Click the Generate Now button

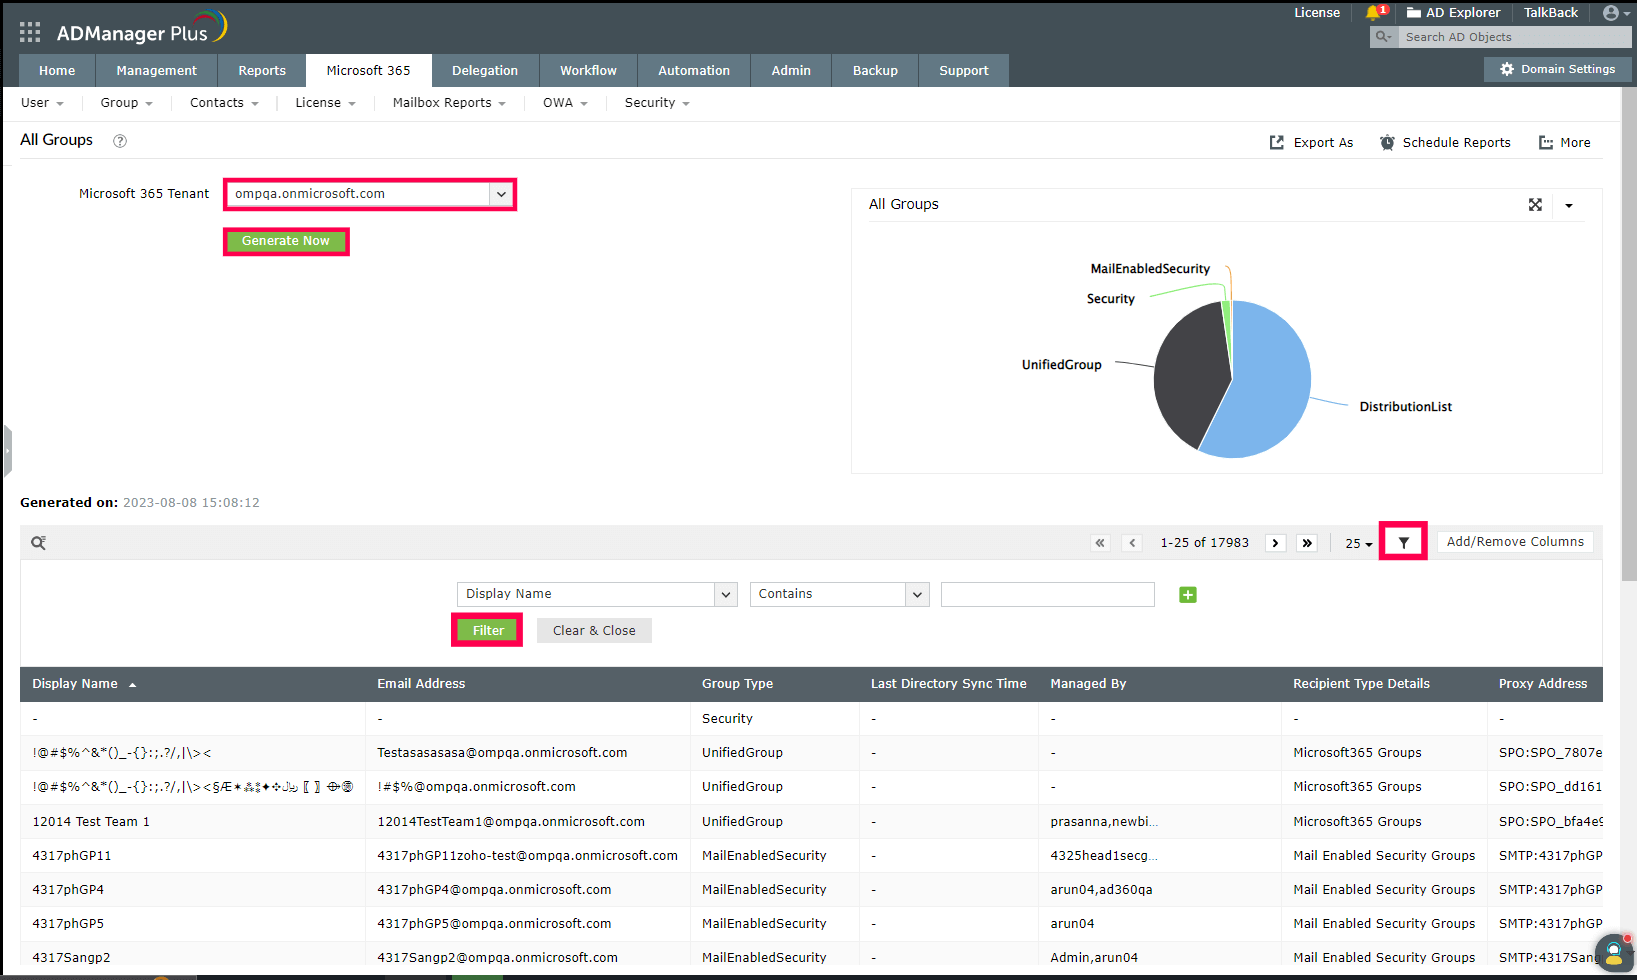[285, 241]
